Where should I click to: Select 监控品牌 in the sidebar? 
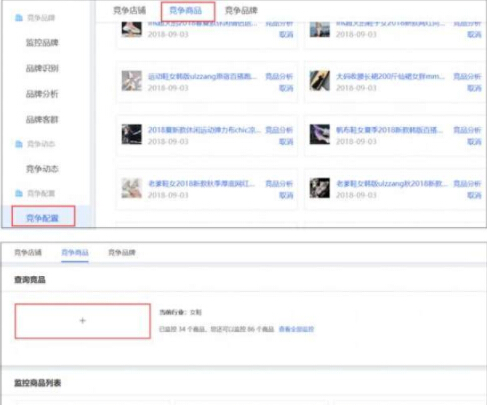(42, 43)
